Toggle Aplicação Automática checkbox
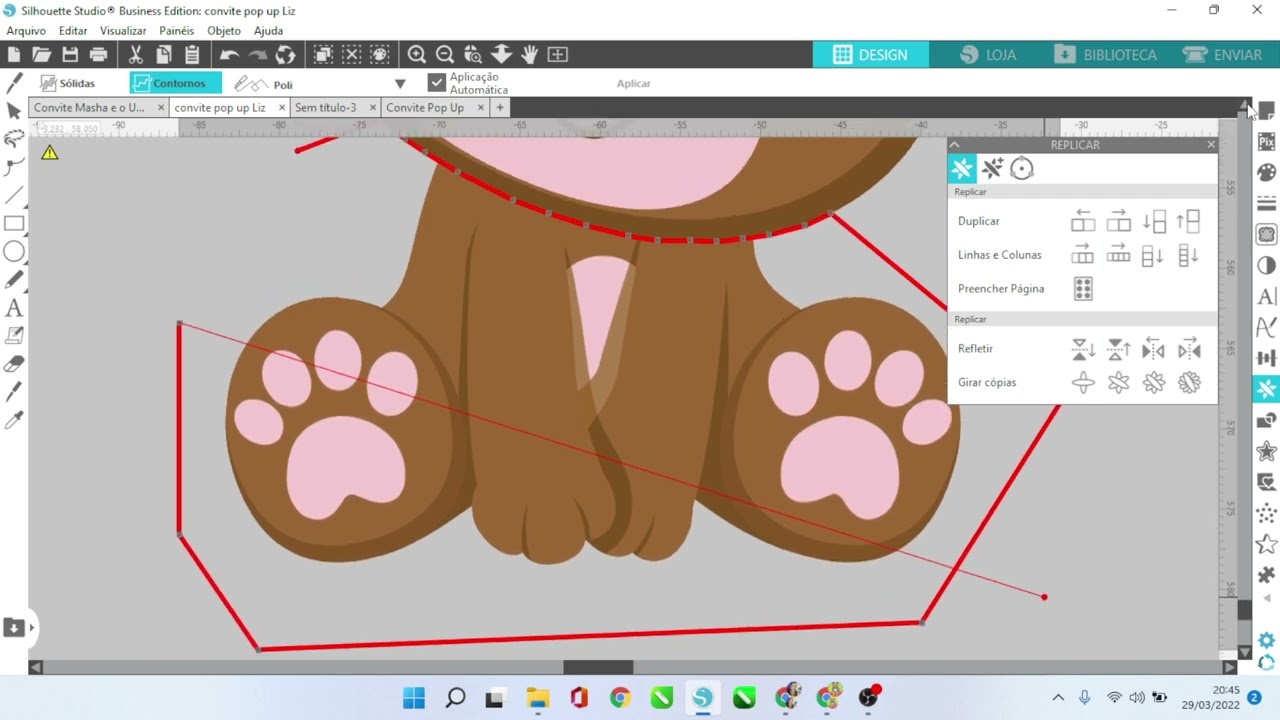 436,83
